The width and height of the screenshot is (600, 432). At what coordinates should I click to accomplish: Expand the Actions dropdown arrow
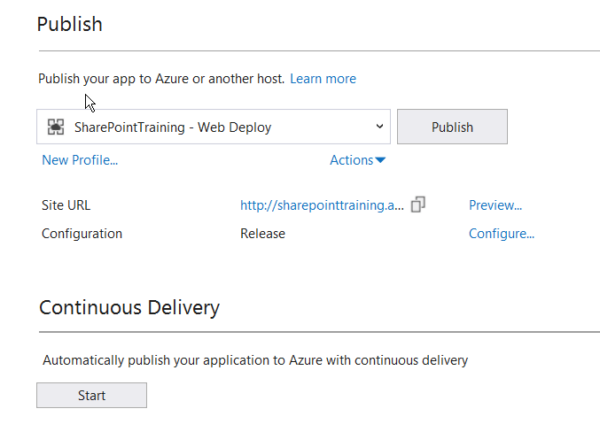pyautogui.click(x=381, y=161)
